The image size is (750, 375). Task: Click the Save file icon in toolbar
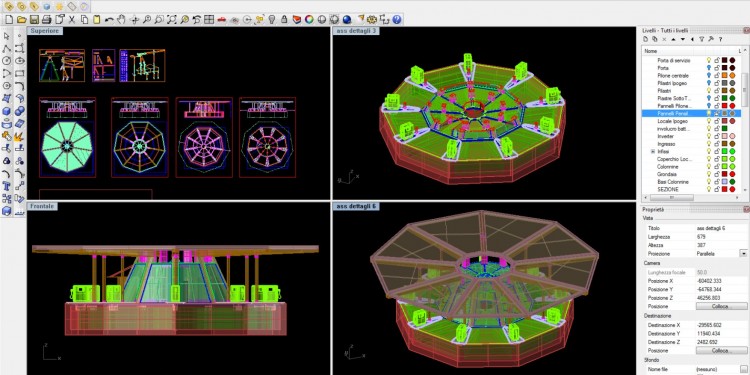pos(34,20)
